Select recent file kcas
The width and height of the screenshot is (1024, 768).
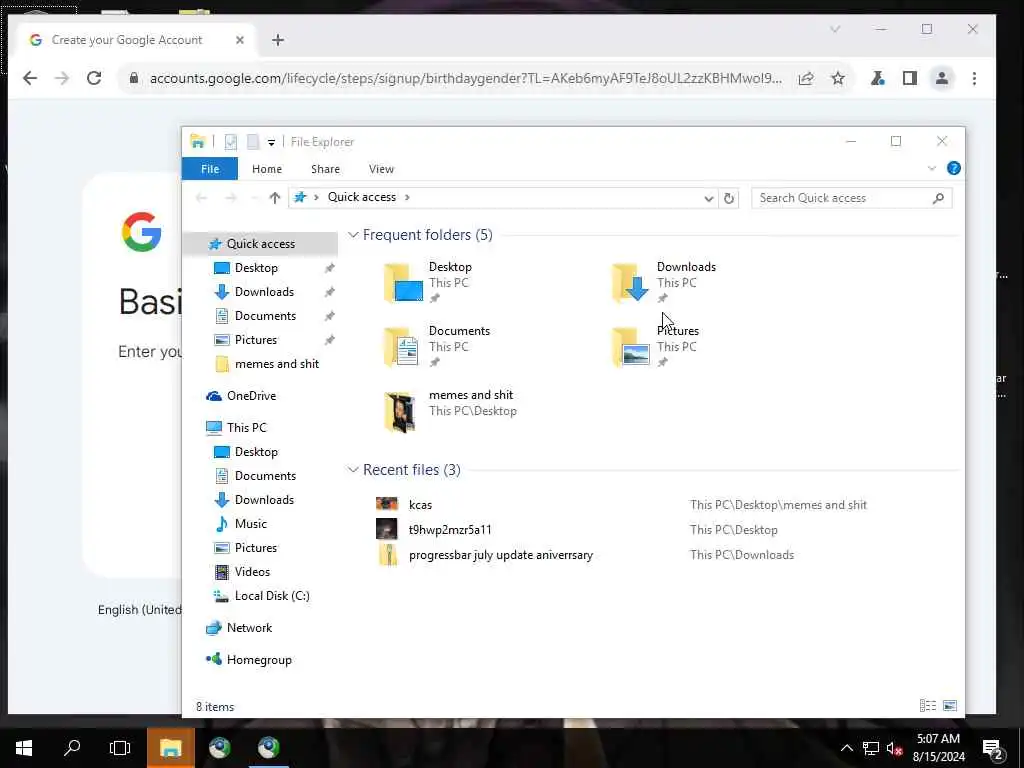pyautogui.click(x=420, y=505)
